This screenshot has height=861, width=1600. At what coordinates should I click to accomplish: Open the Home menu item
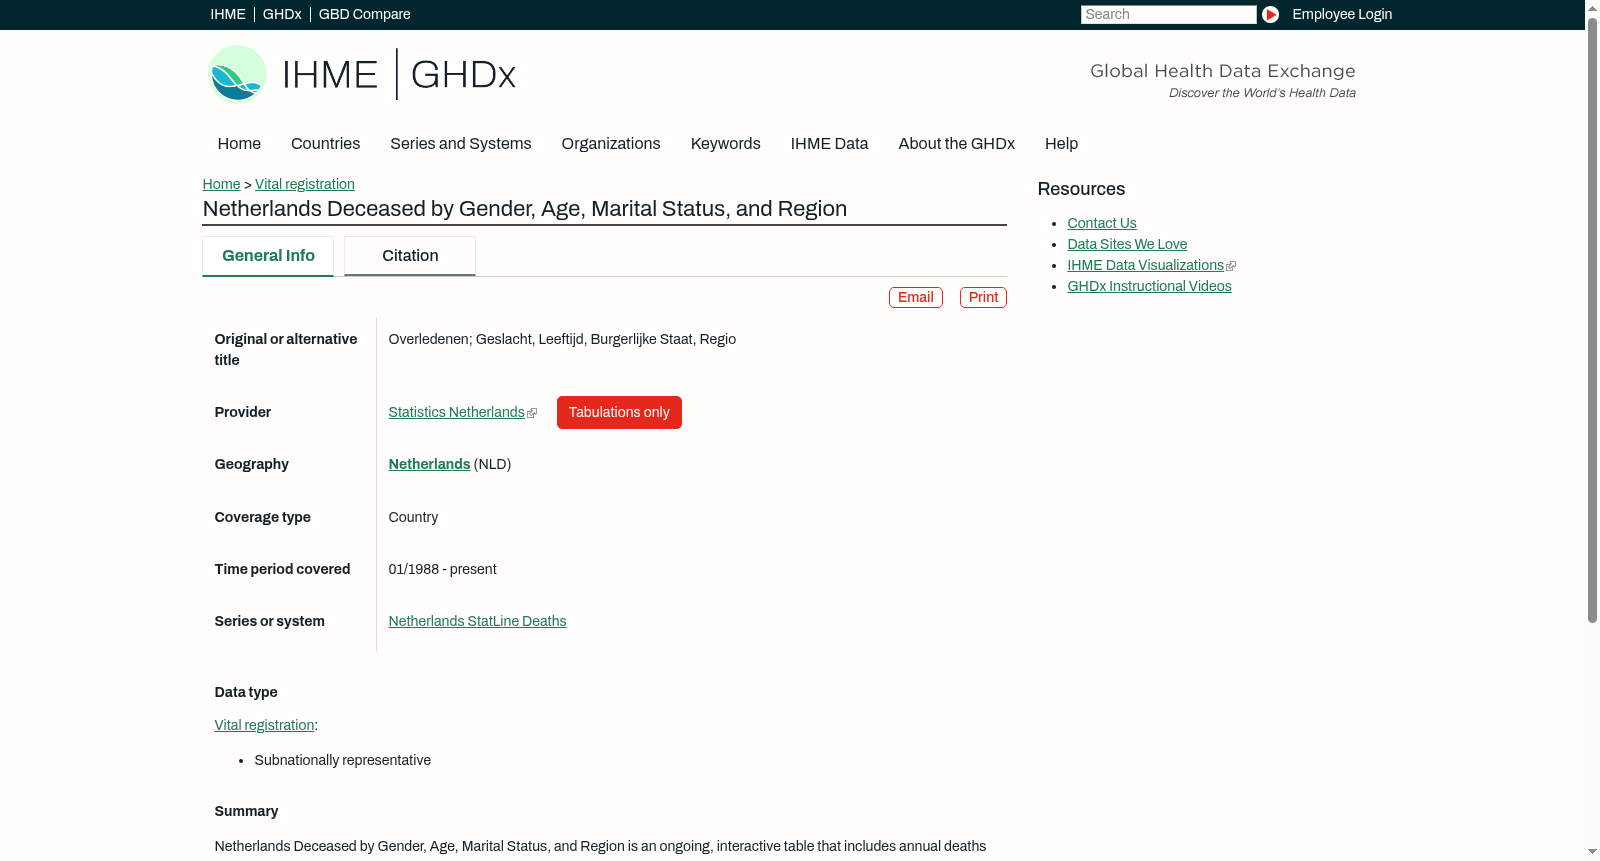[239, 143]
